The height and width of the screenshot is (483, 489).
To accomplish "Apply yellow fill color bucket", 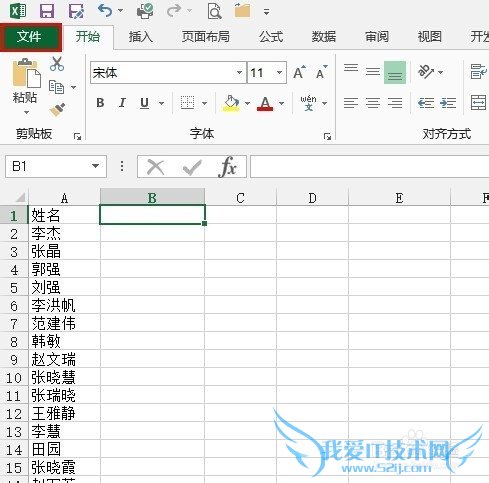I will pos(231,103).
